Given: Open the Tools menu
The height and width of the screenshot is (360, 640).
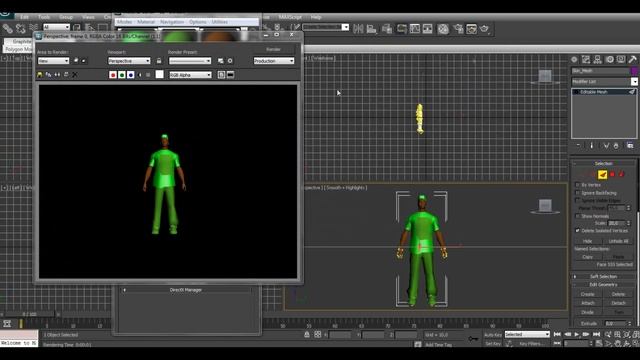Looking at the screenshot, I should 44,17.
